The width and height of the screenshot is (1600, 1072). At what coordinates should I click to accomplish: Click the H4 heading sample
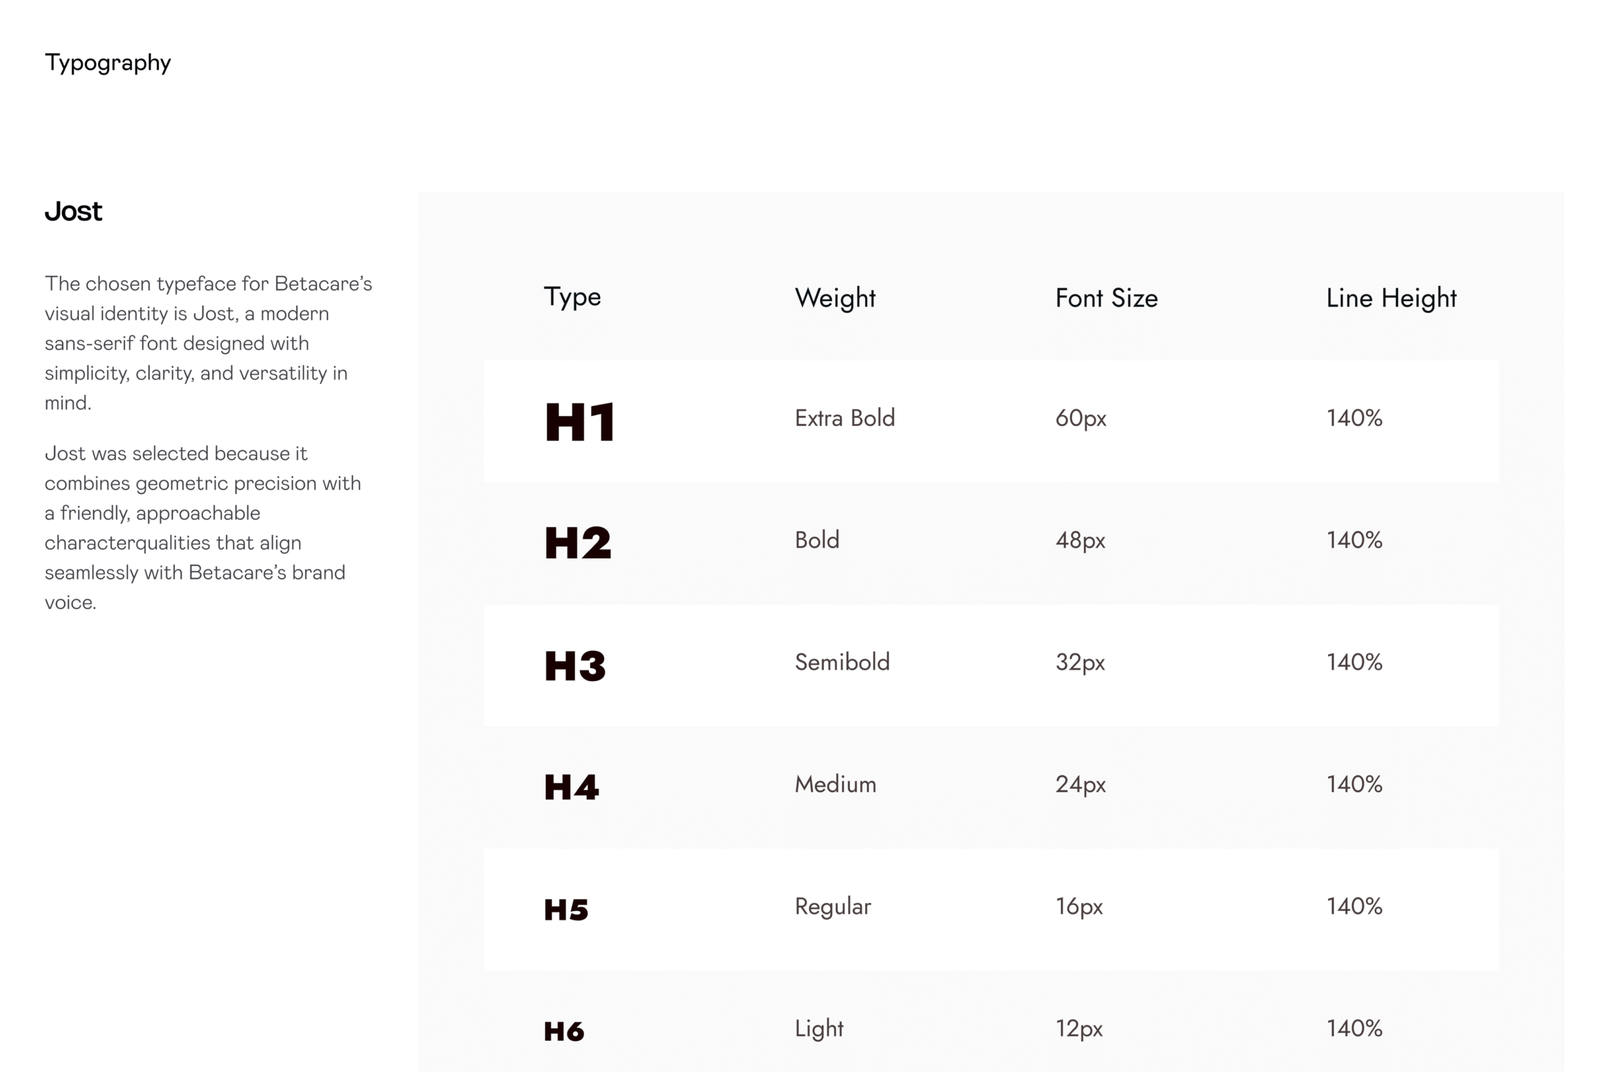tap(572, 787)
